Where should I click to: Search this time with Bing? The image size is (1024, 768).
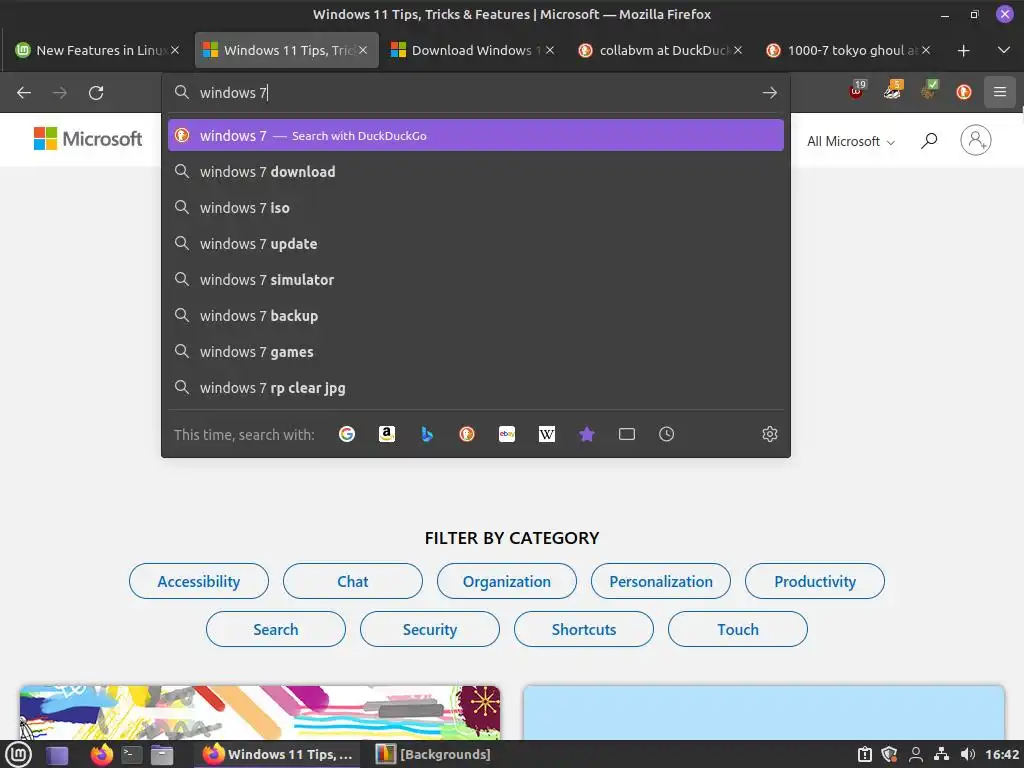pos(426,434)
